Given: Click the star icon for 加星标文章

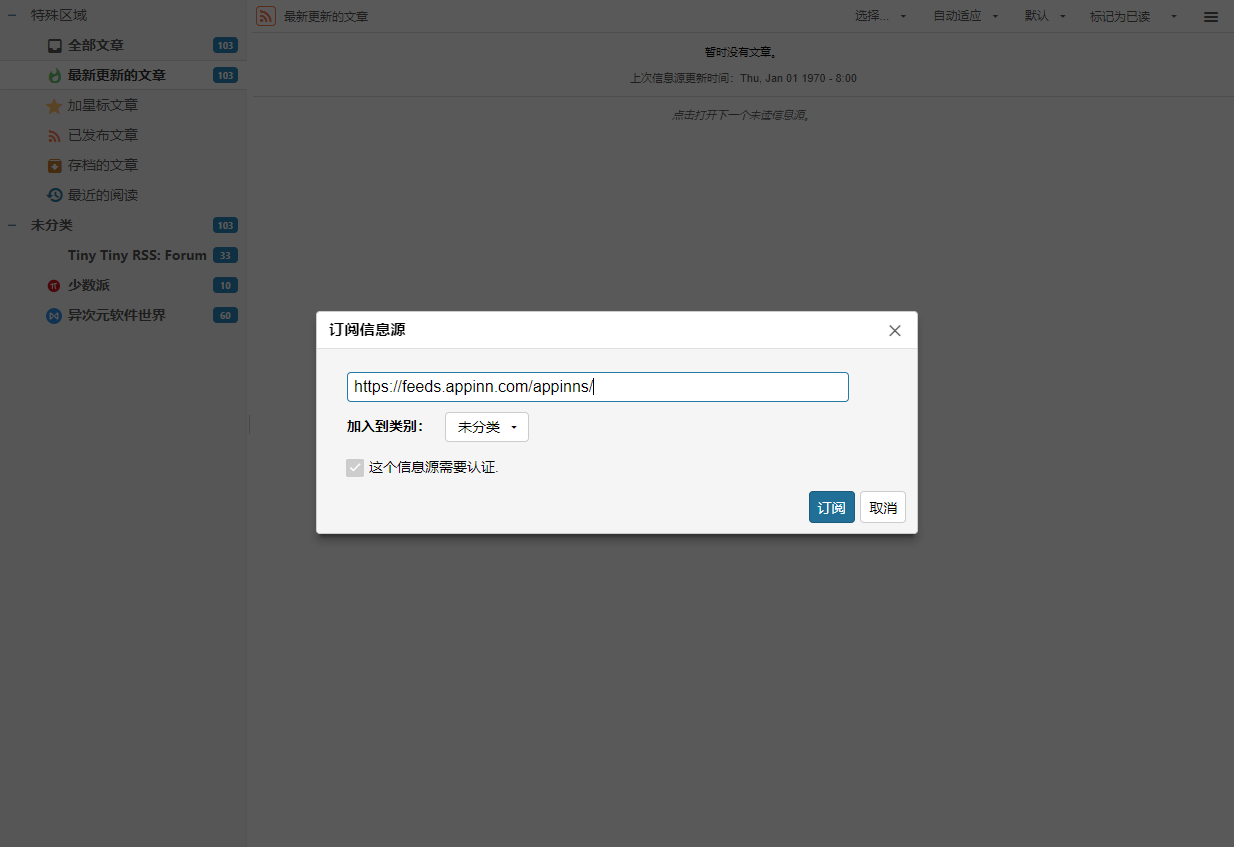Looking at the screenshot, I should pos(55,106).
